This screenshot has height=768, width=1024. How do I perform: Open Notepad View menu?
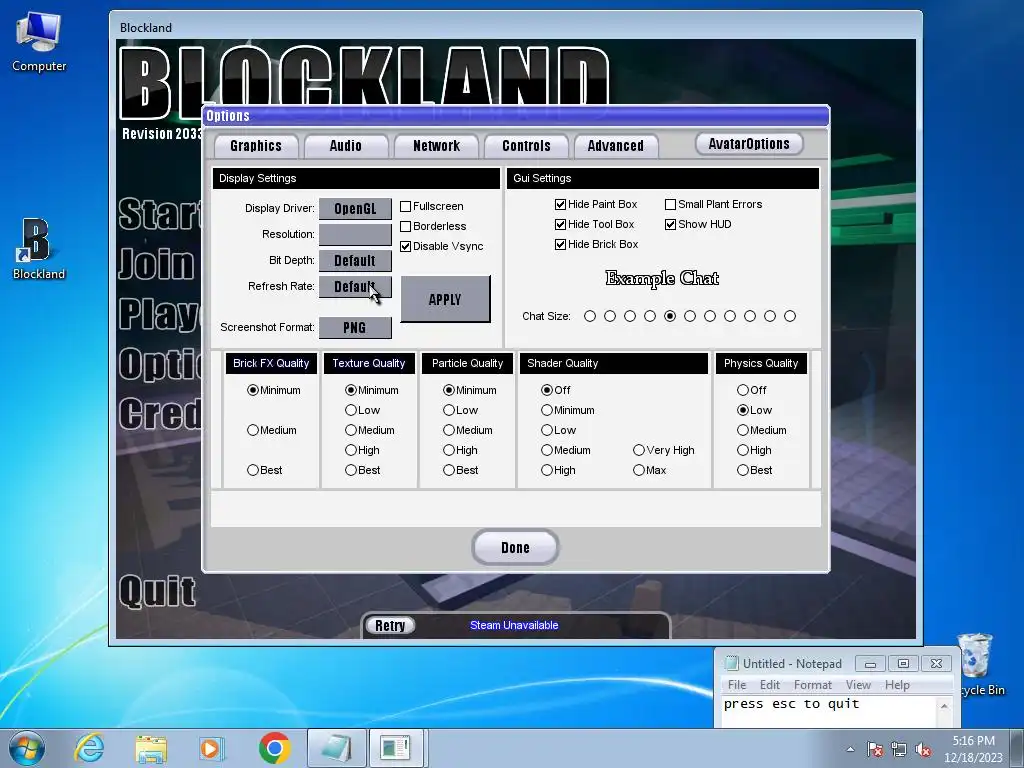tap(858, 684)
